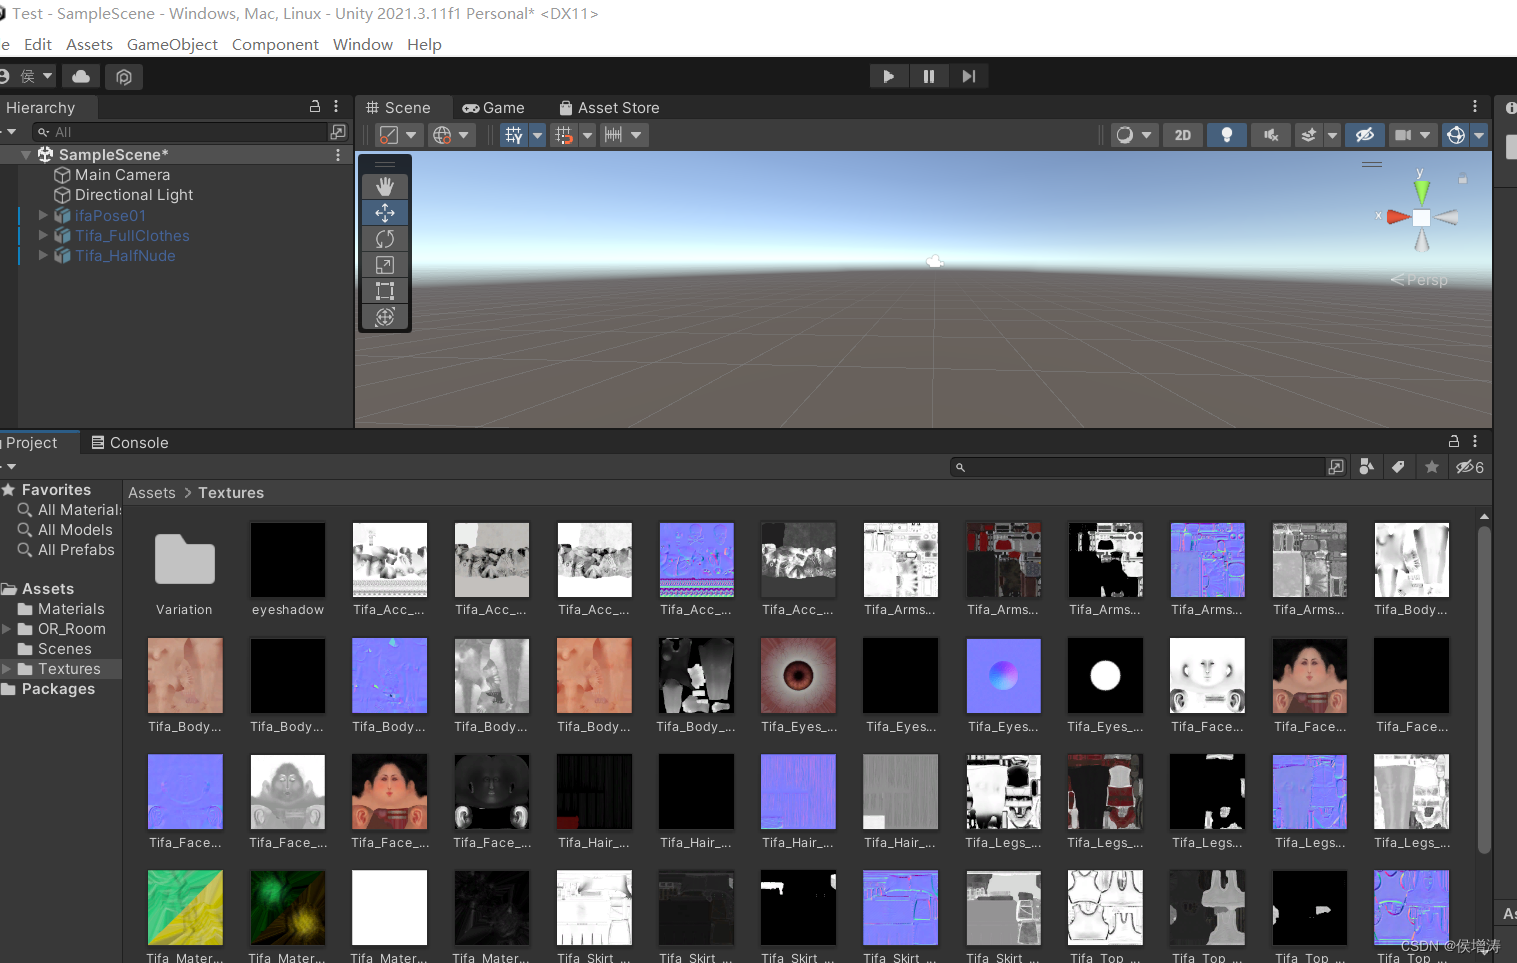
Task: Open the Edit menu
Action: click(38, 44)
